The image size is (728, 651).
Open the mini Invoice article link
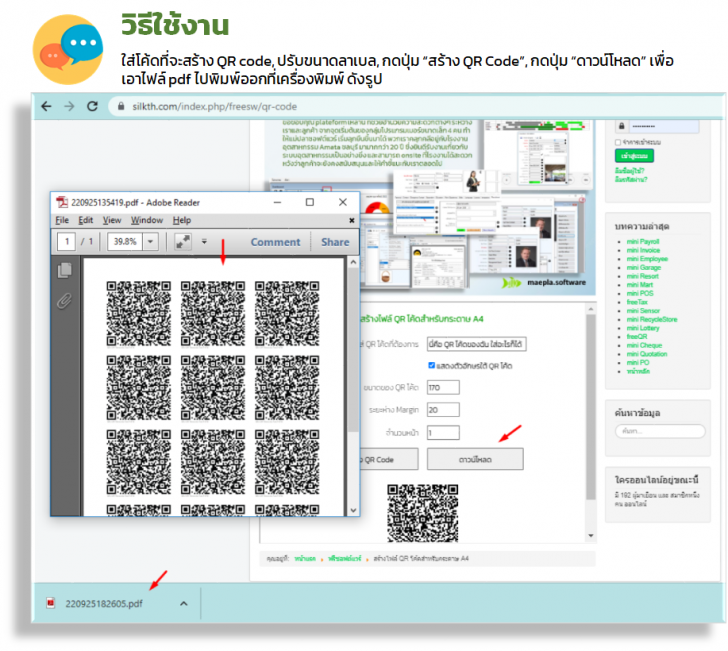[x=643, y=250]
